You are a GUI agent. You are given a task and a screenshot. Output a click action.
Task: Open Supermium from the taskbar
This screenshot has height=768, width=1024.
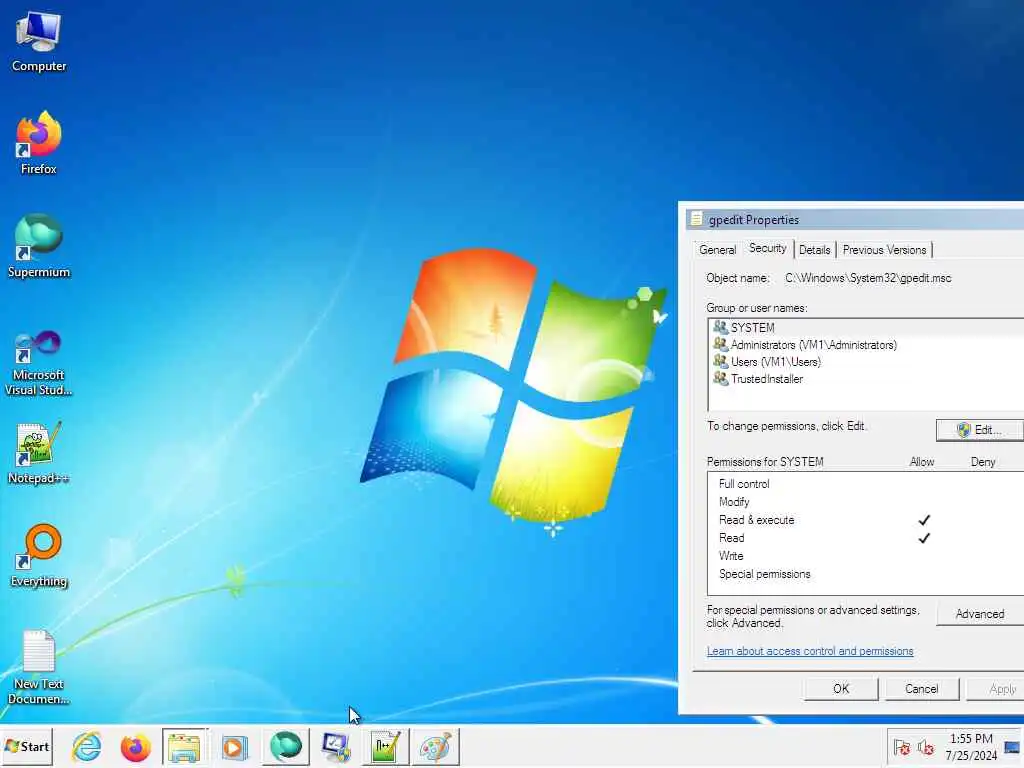click(x=285, y=746)
